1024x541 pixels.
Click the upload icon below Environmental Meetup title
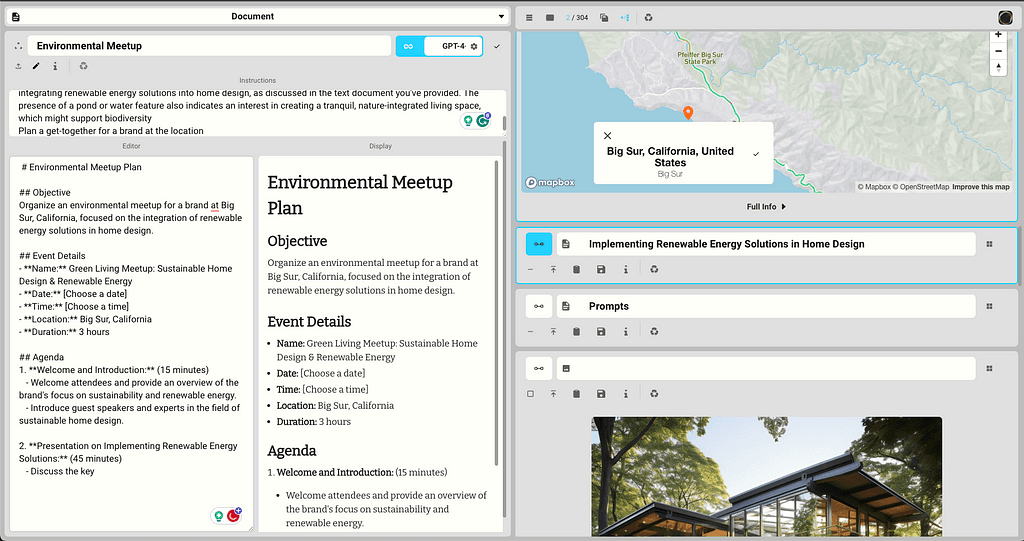pyautogui.click(x=18, y=66)
